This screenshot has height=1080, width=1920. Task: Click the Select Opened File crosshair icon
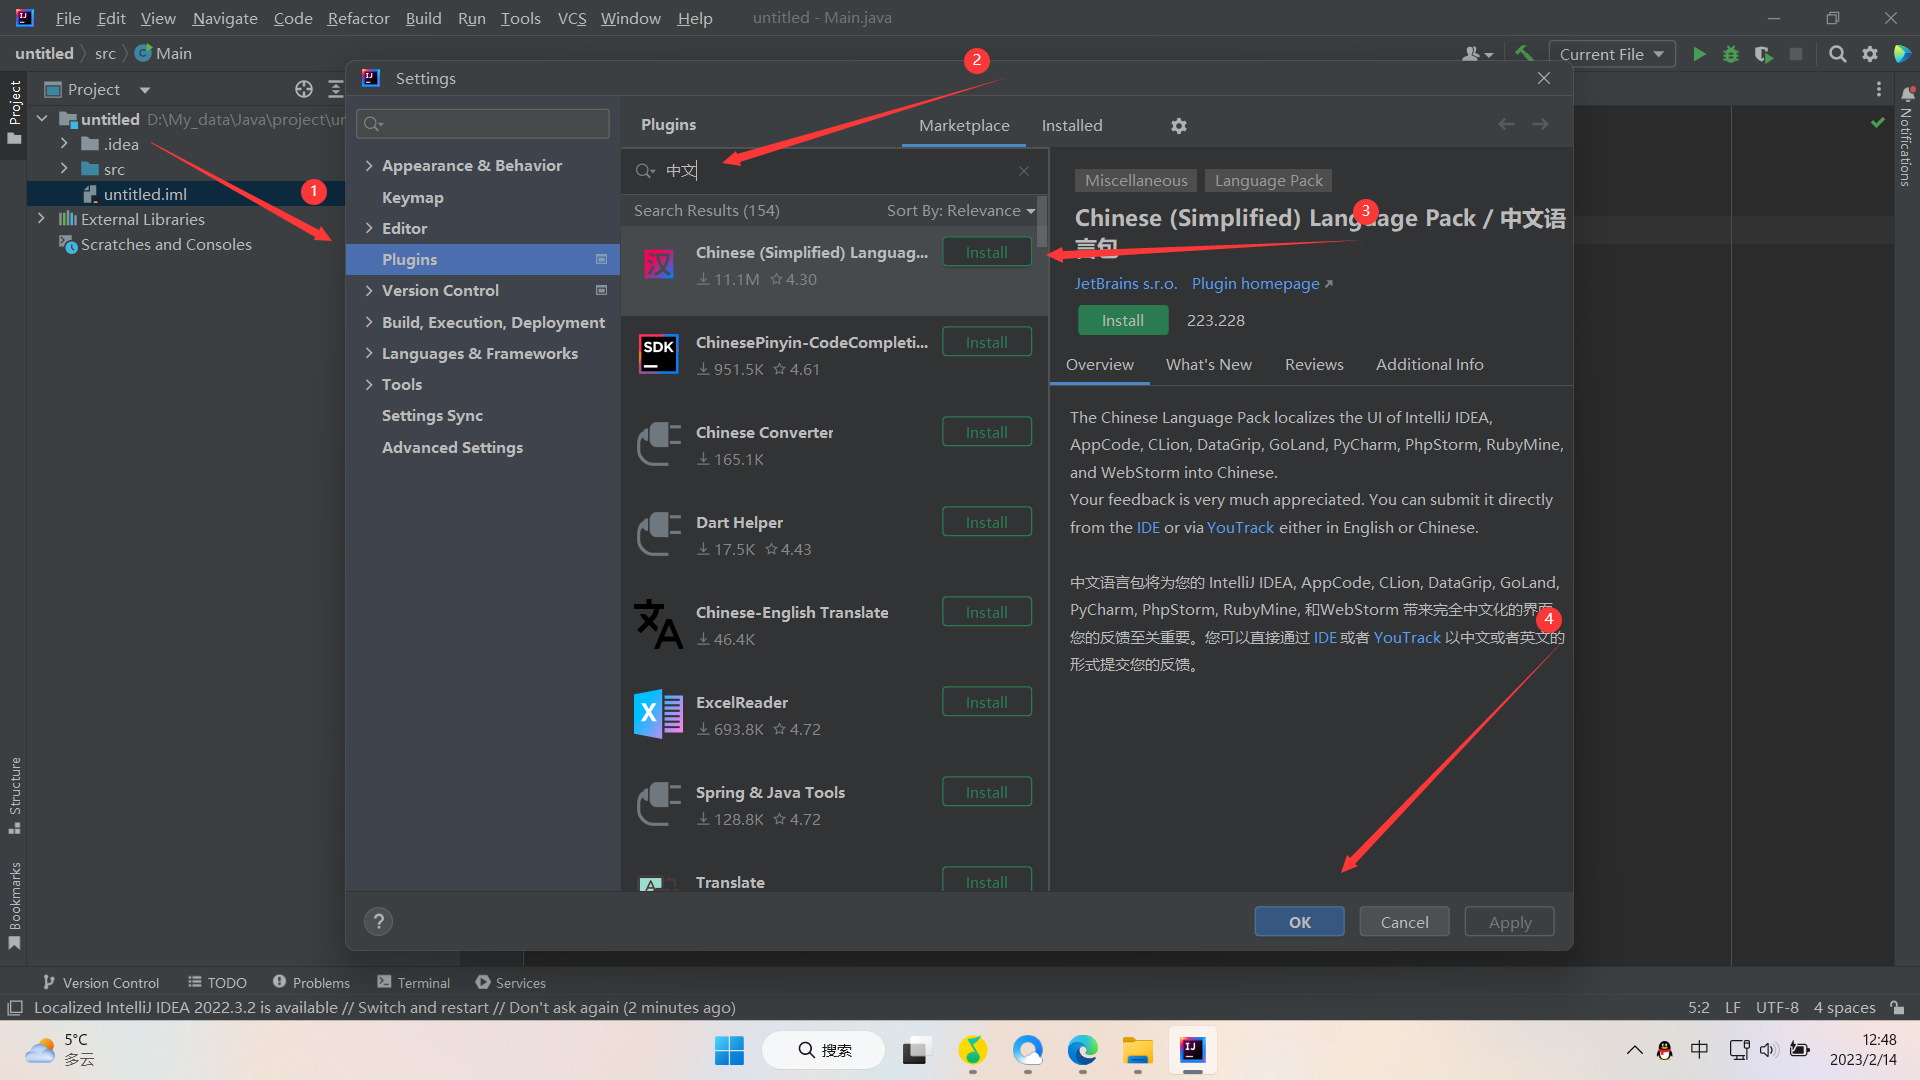[304, 89]
